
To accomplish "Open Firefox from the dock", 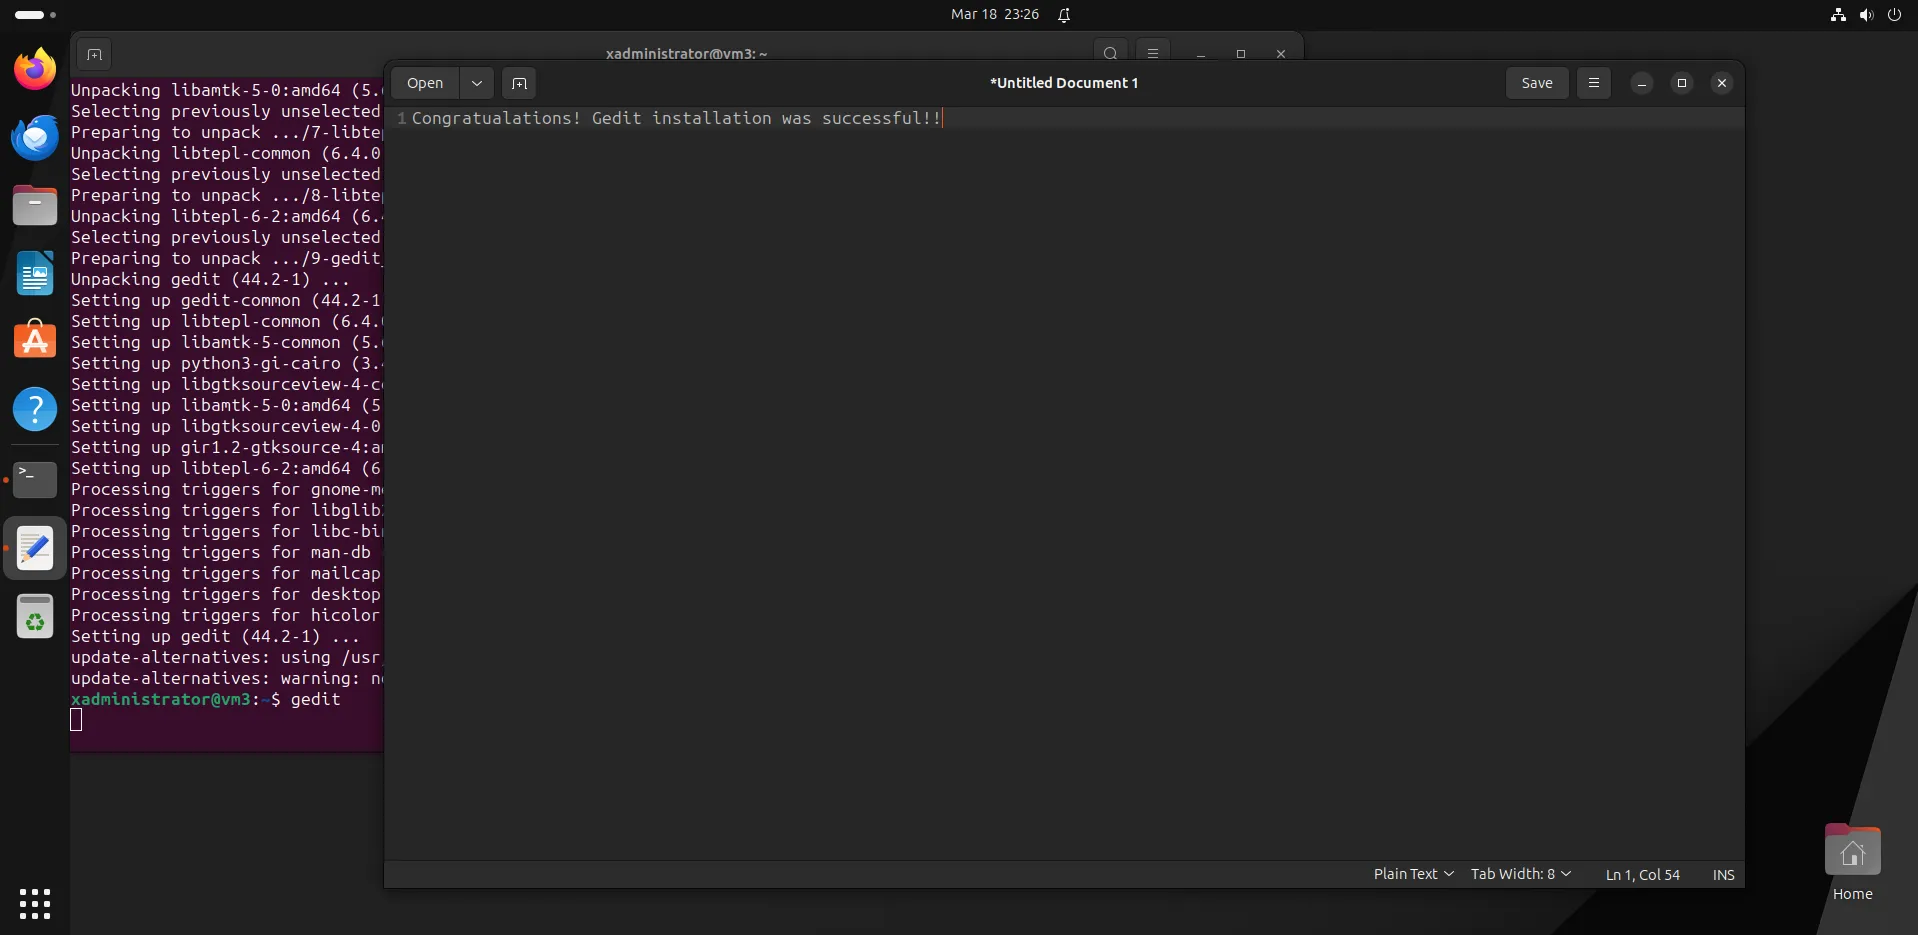I will coord(35,69).
